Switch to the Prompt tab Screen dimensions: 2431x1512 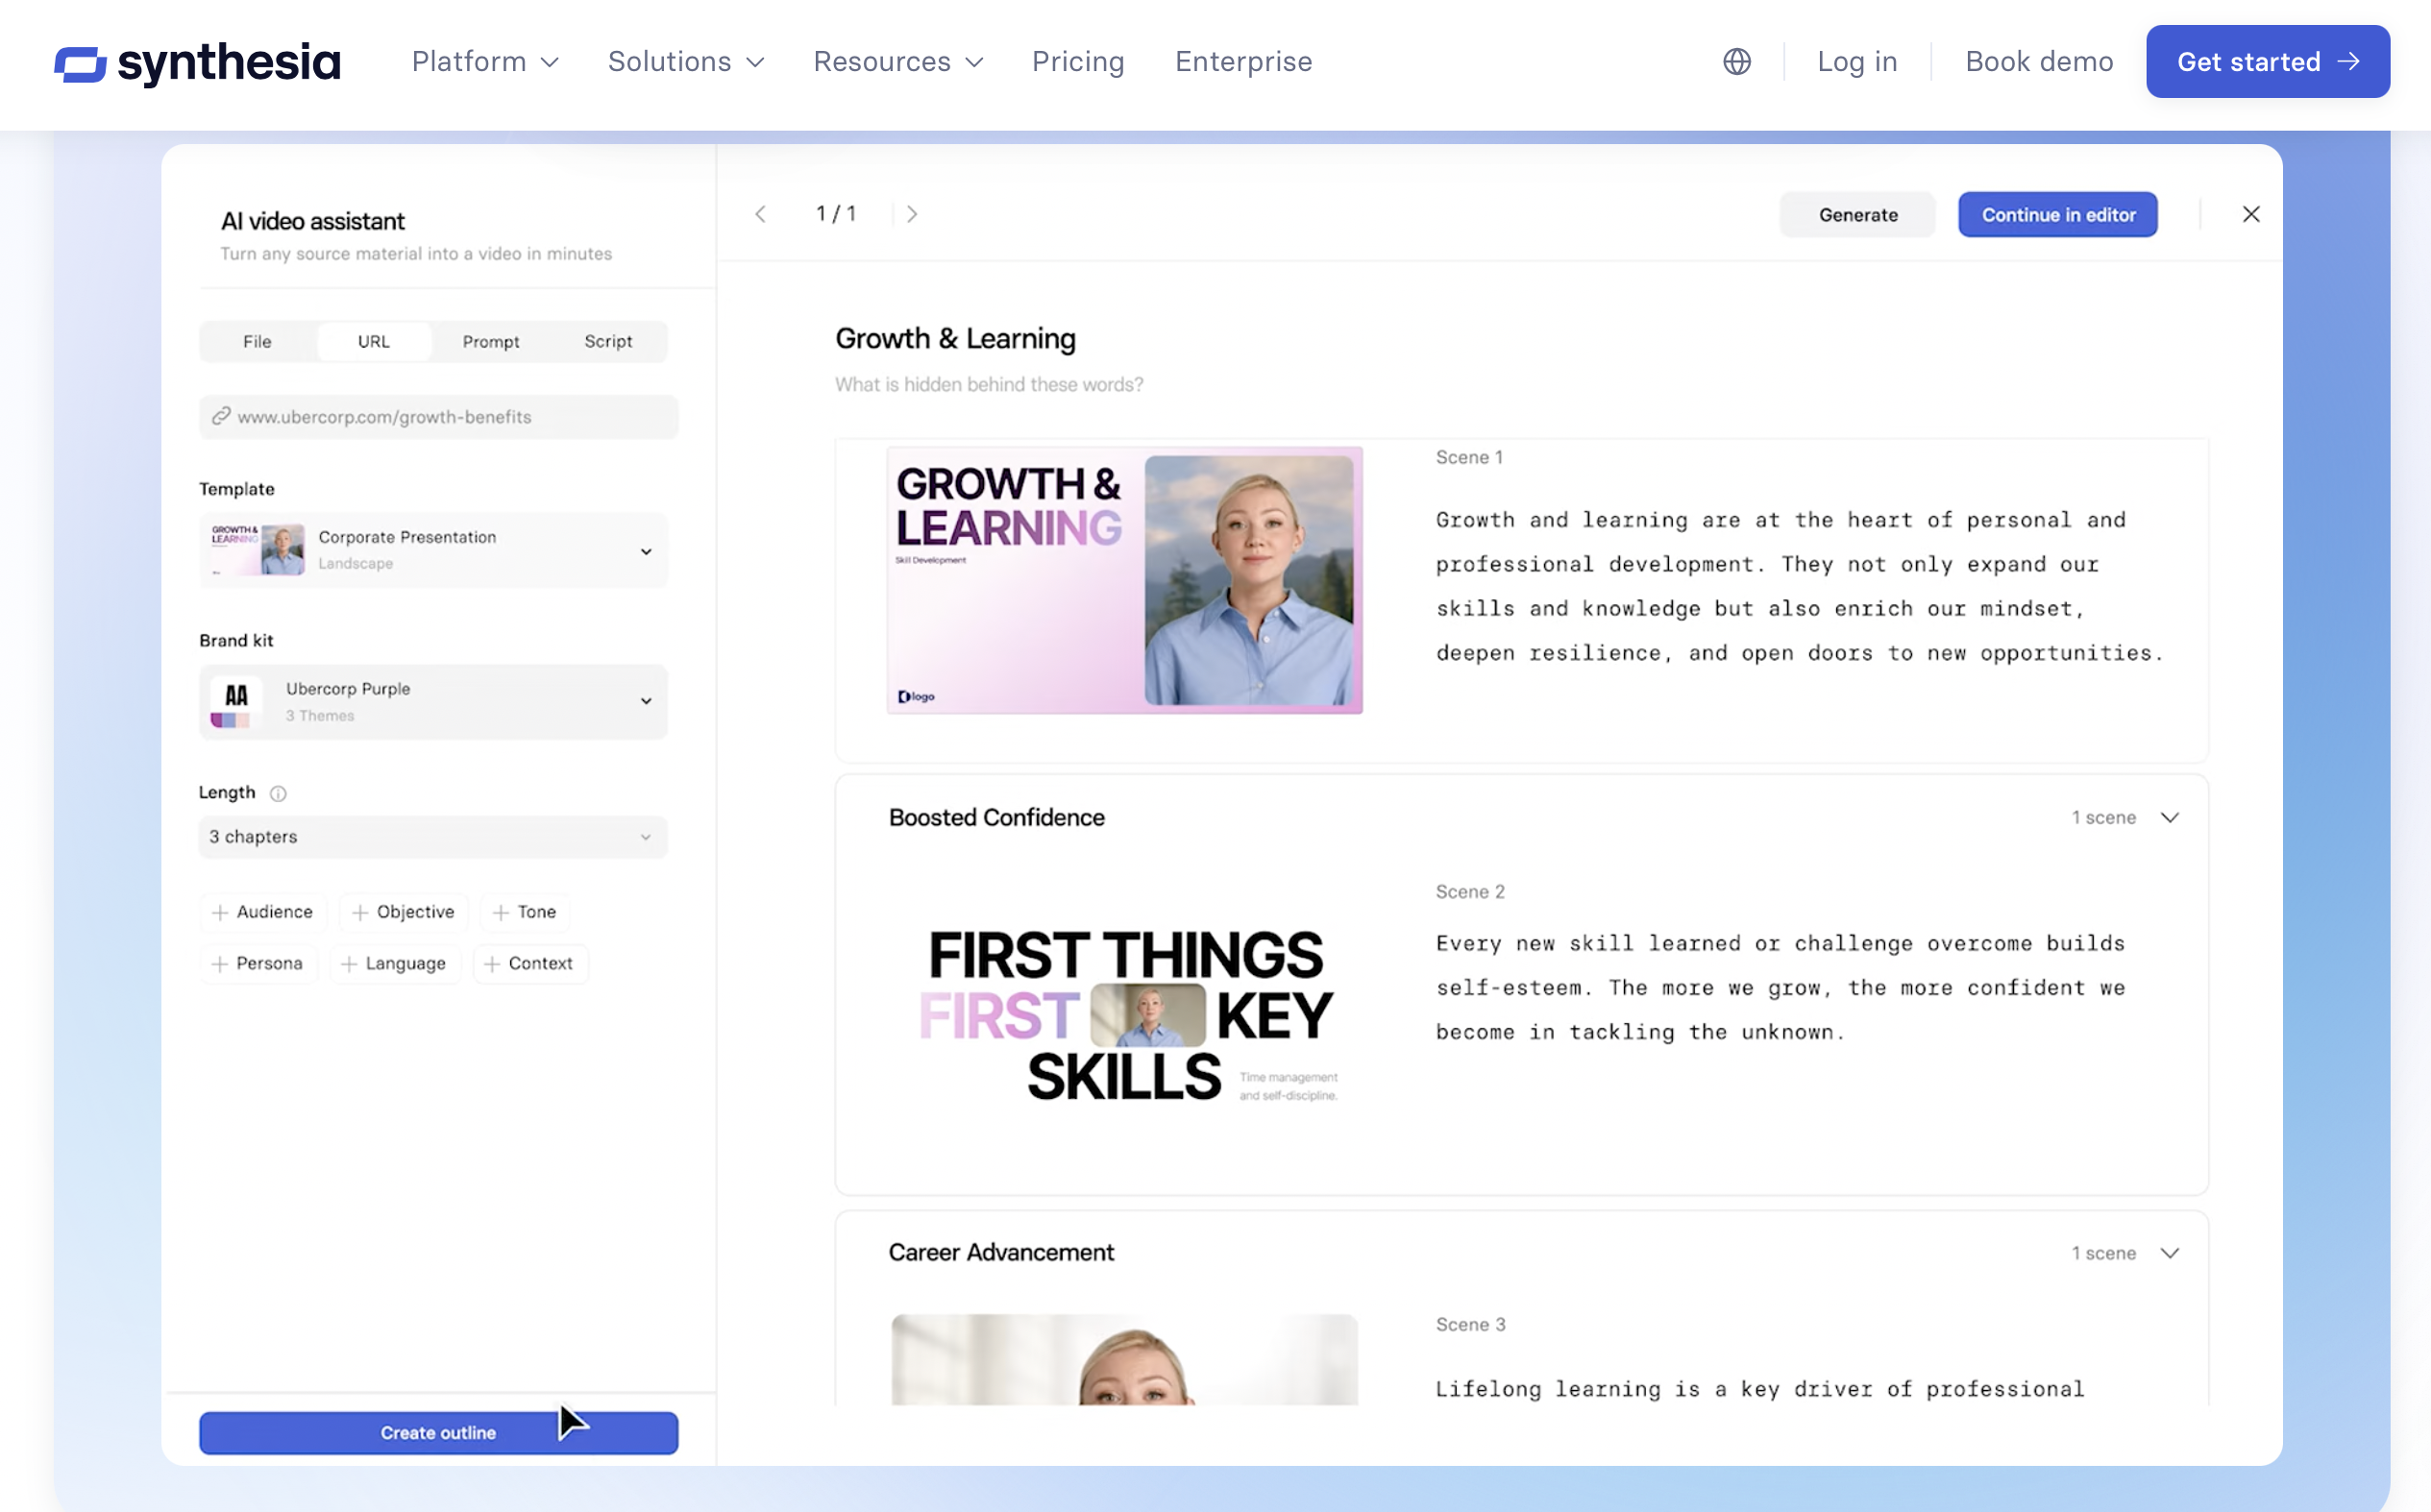490,342
